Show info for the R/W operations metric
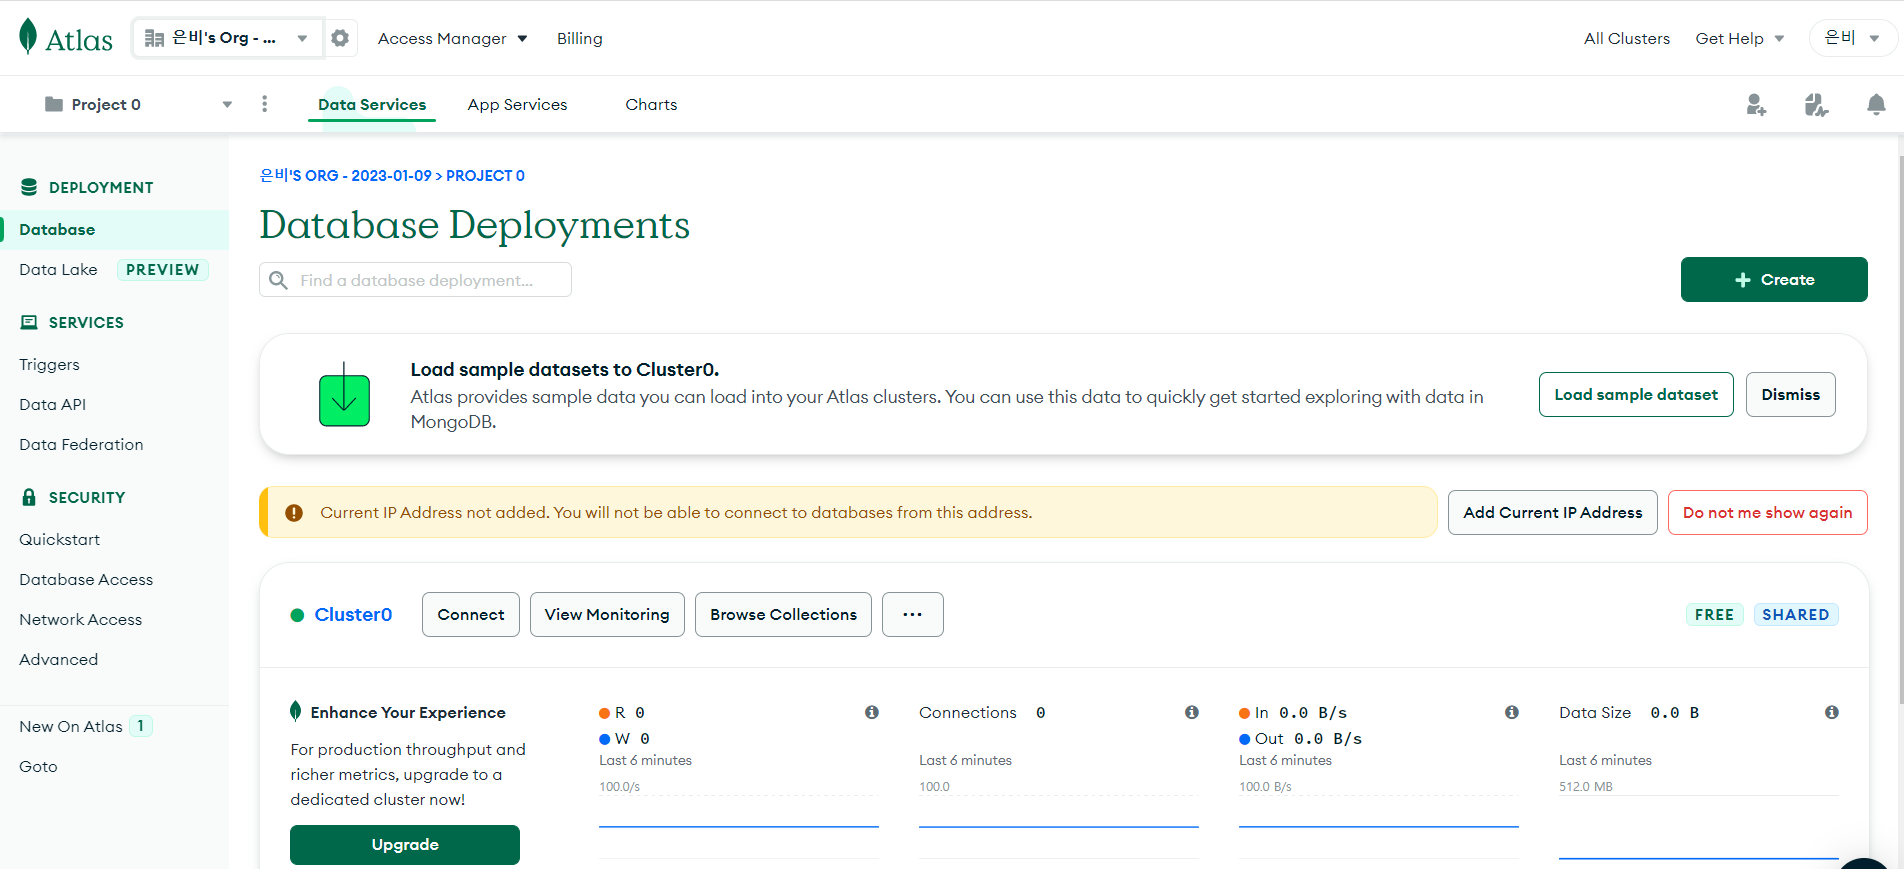 point(872,712)
